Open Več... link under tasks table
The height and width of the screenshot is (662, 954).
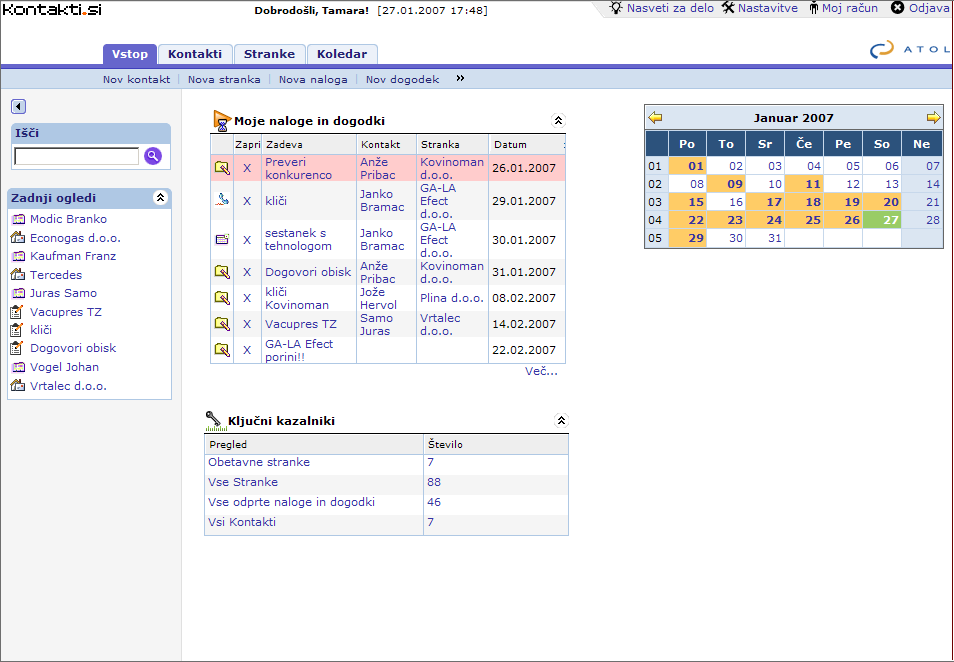(x=541, y=371)
